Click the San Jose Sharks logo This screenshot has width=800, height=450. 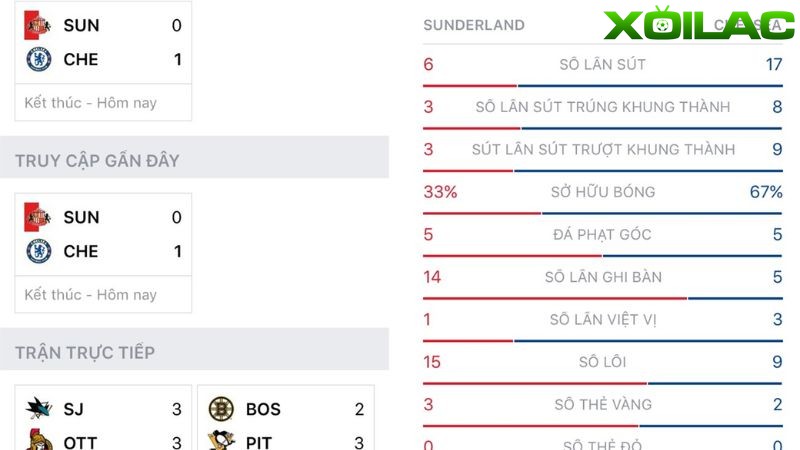39,409
